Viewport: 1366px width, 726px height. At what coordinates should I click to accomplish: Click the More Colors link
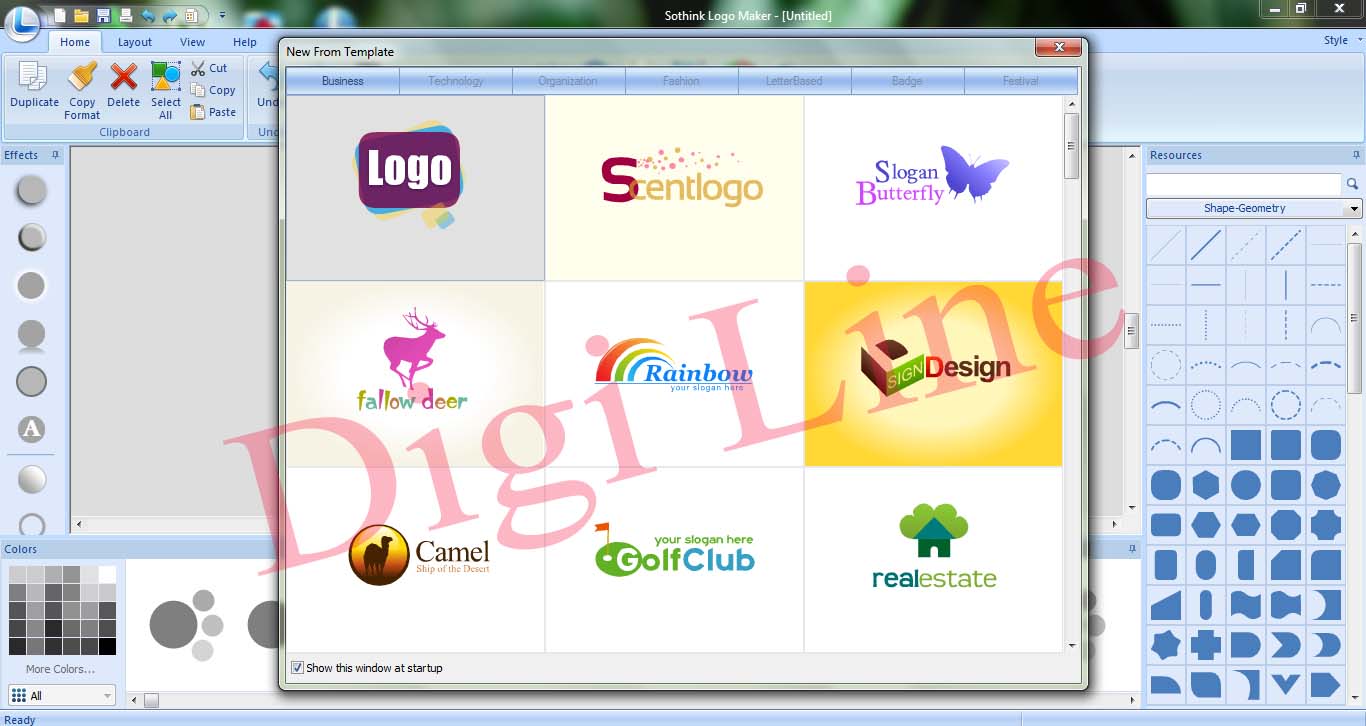(60, 669)
